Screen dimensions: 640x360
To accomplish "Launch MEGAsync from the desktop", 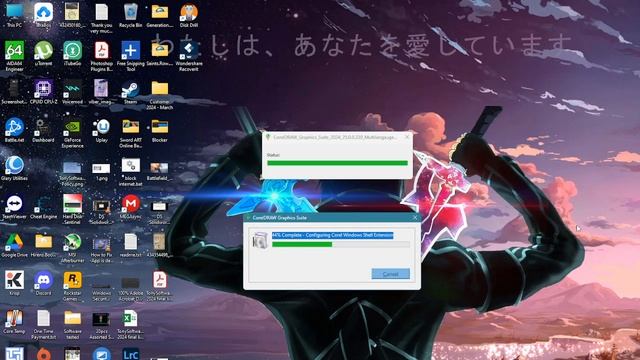I will tap(130, 207).
